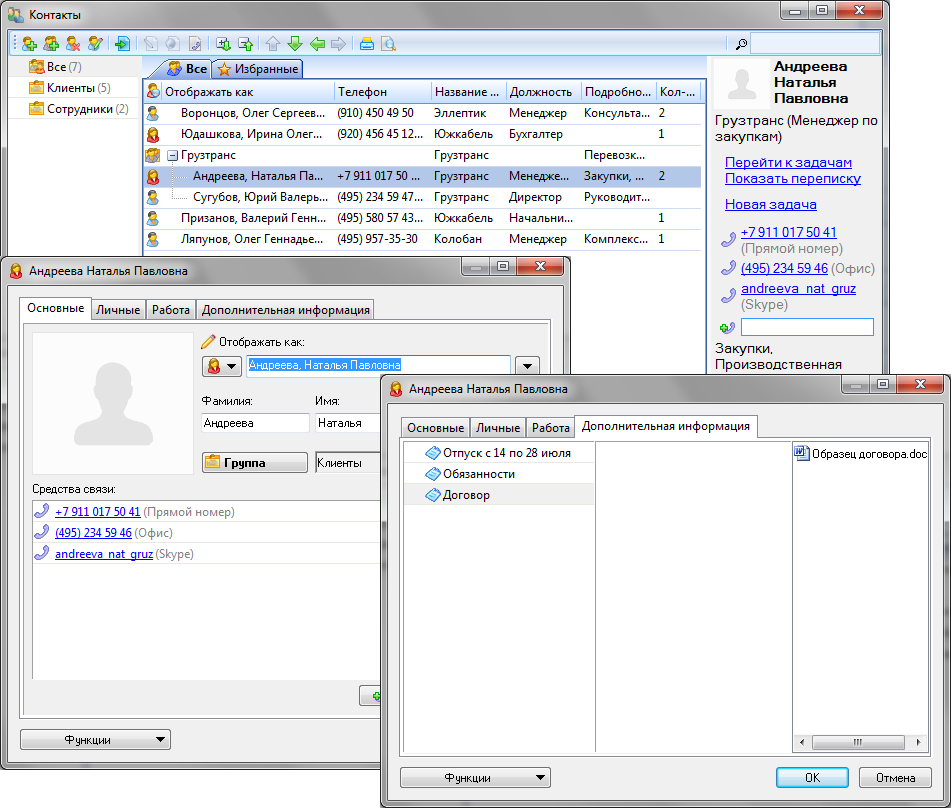This screenshot has width=951, height=808.
Task: Click the green down arrow toolbar icon
Action: [x=295, y=44]
